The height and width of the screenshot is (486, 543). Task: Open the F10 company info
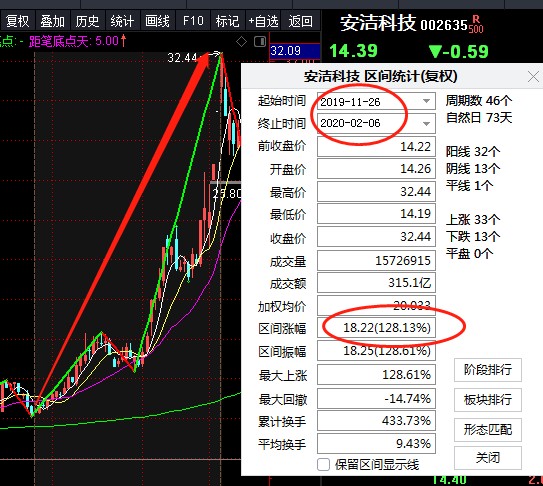click(193, 21)
